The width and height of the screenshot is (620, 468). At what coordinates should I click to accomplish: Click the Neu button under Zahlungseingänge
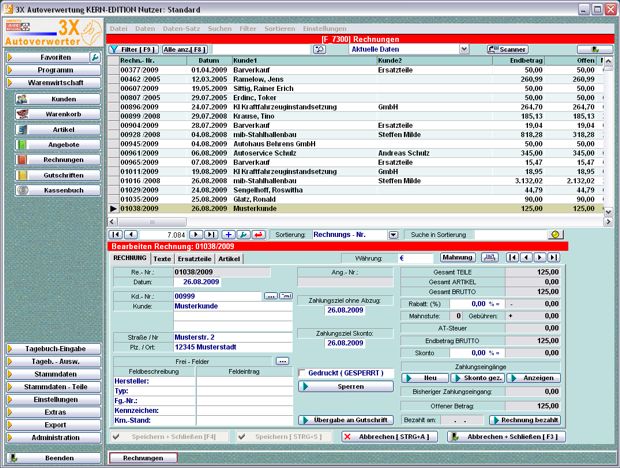[425, 378]
